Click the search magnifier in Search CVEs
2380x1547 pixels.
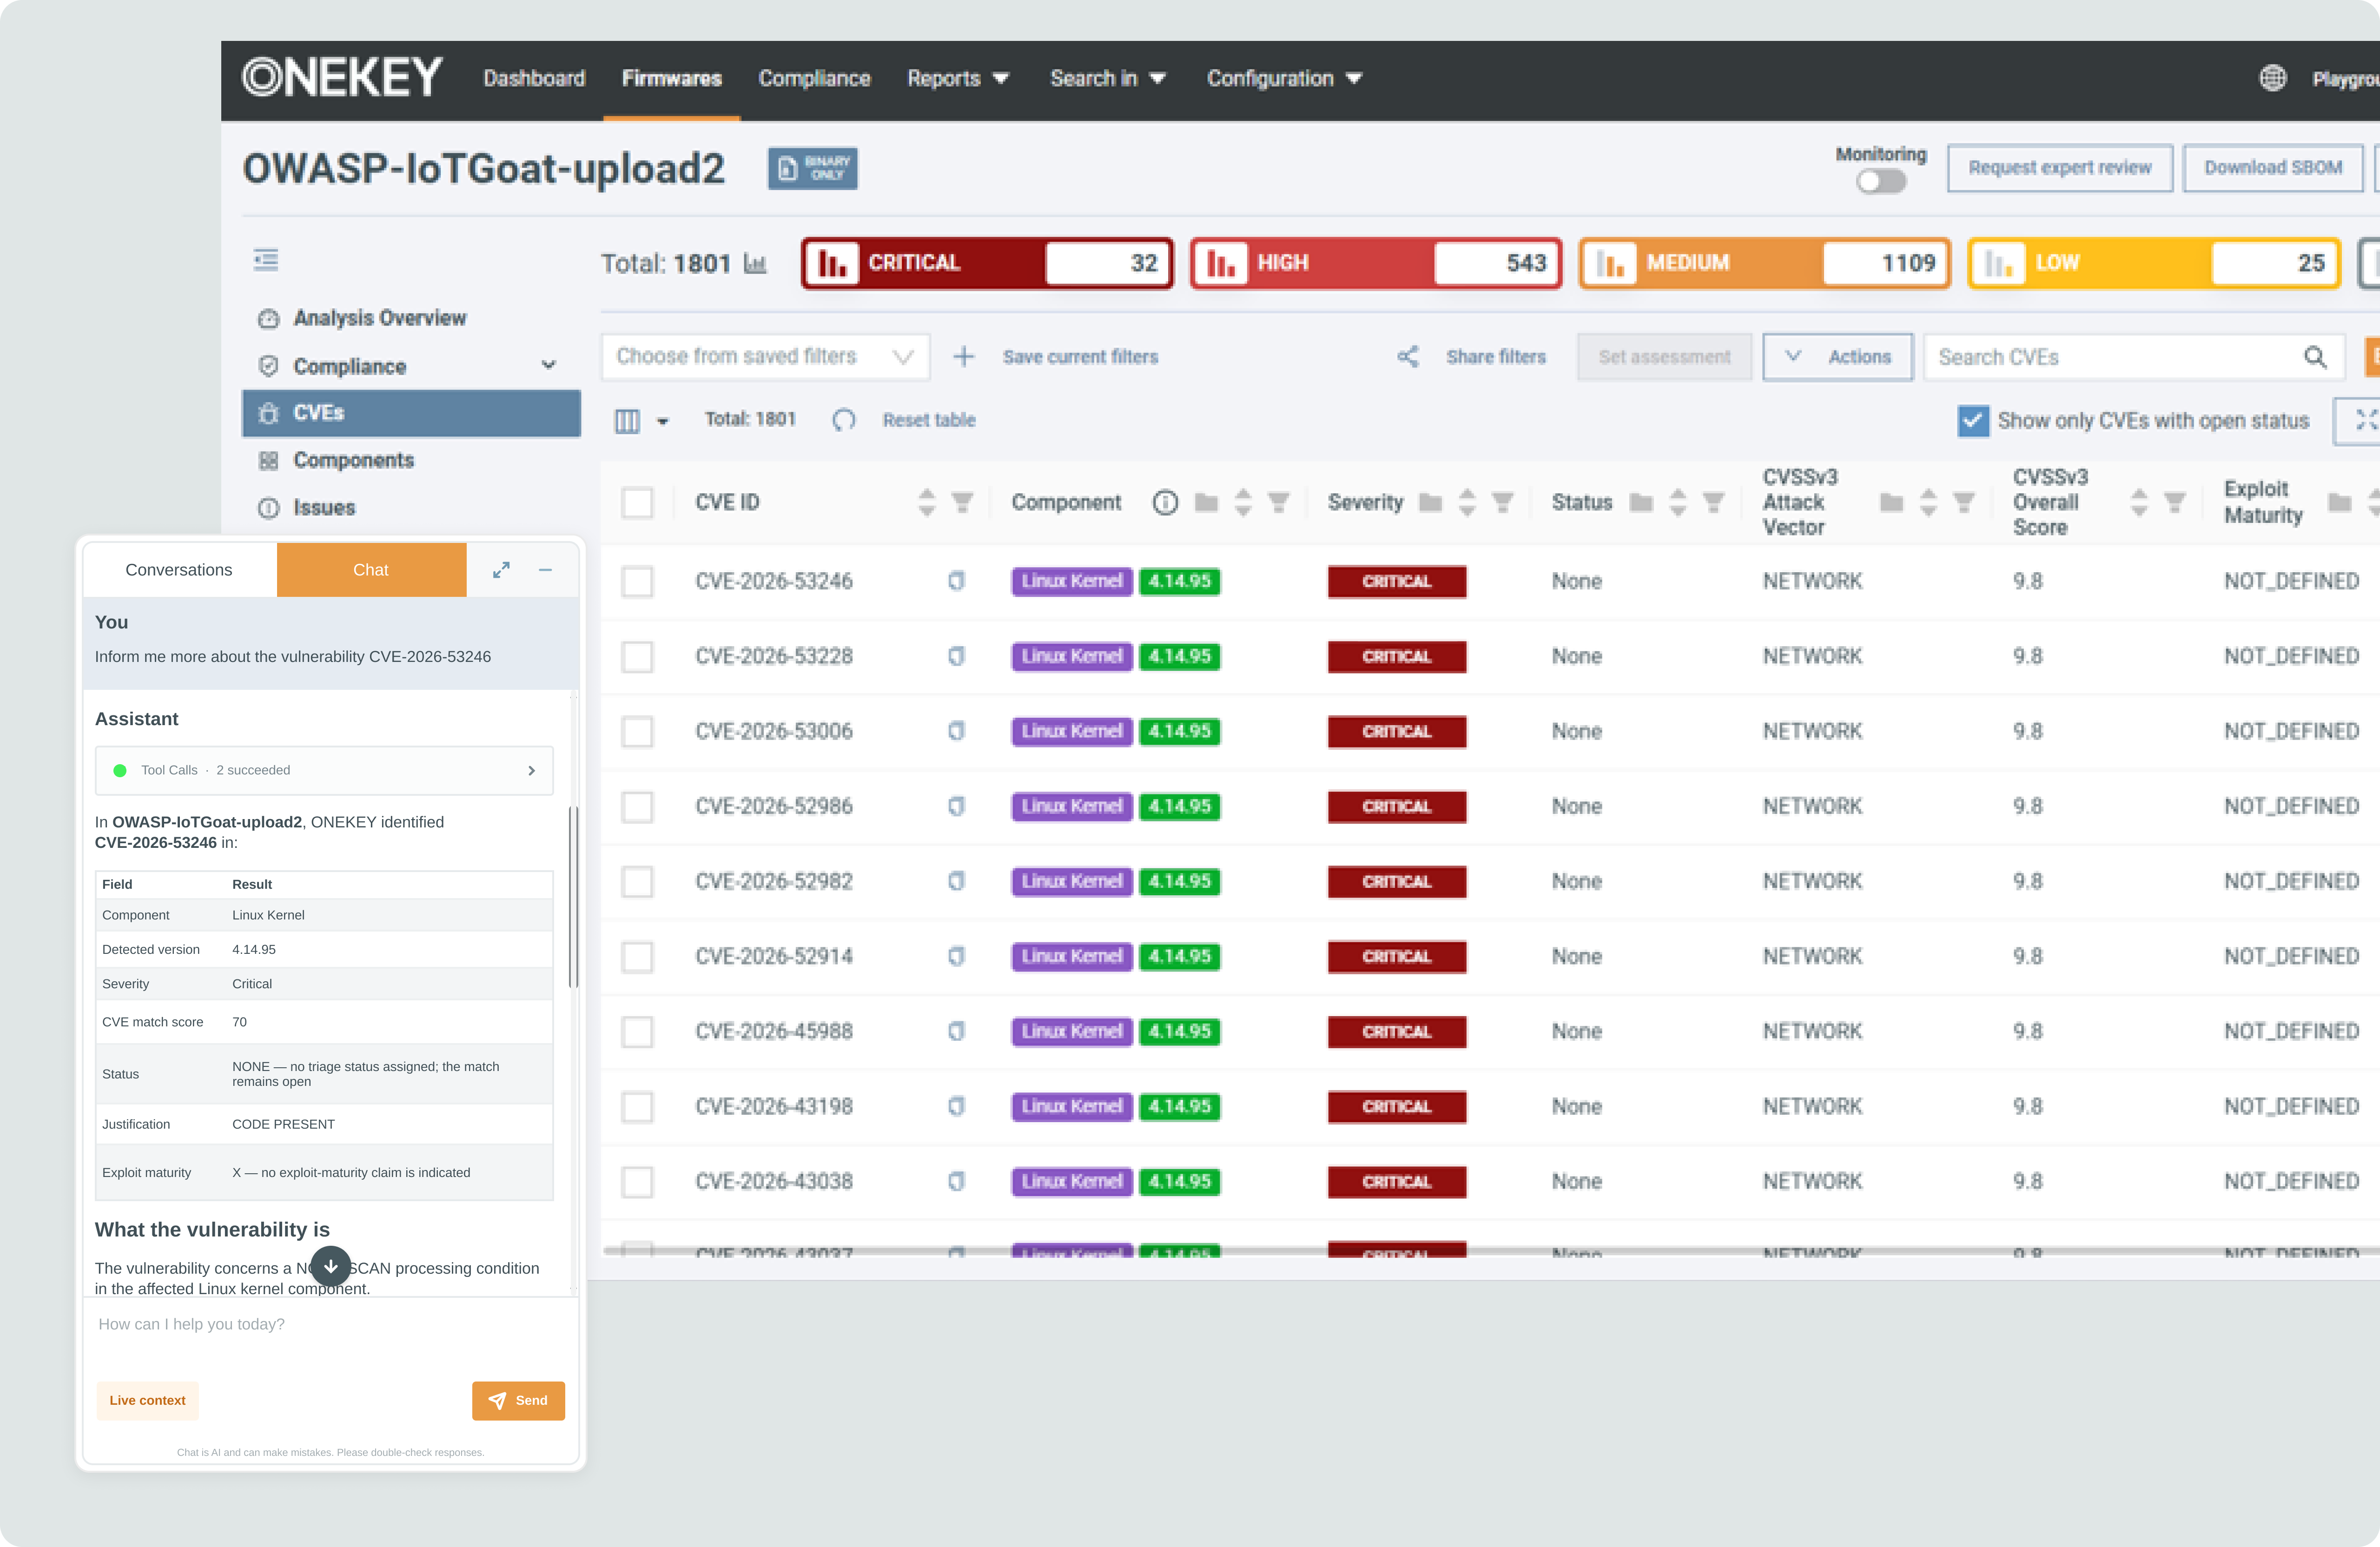[2315, 357]
